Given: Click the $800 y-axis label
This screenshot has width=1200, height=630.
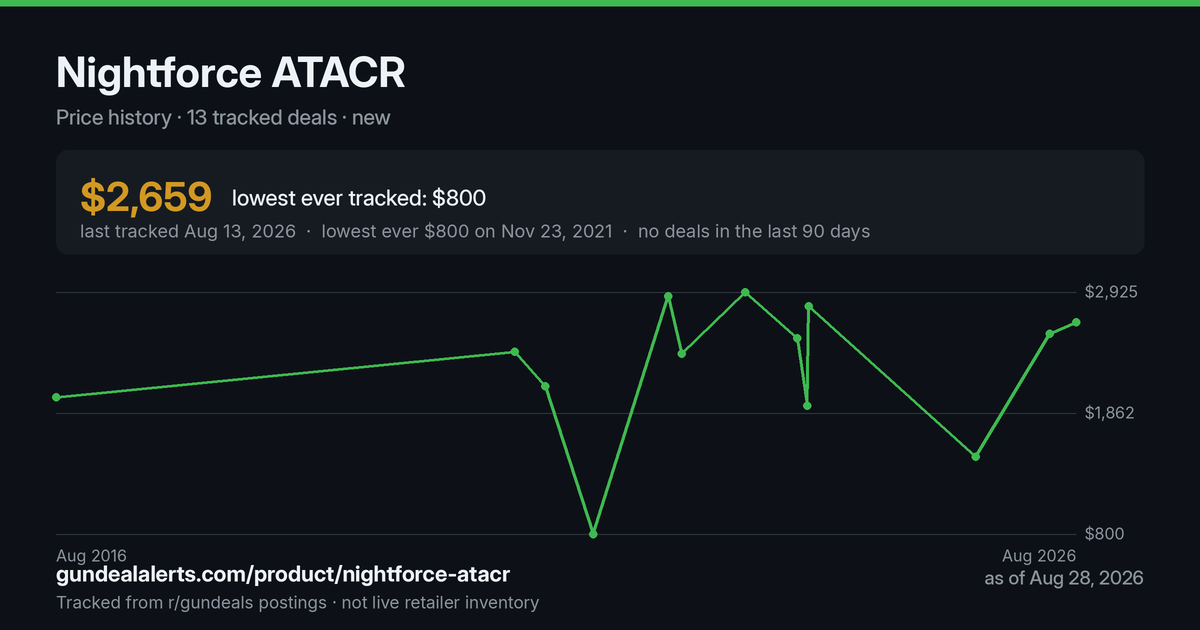Looking at the screenshot, I should pyautogui.click(x=1105, y=534).
